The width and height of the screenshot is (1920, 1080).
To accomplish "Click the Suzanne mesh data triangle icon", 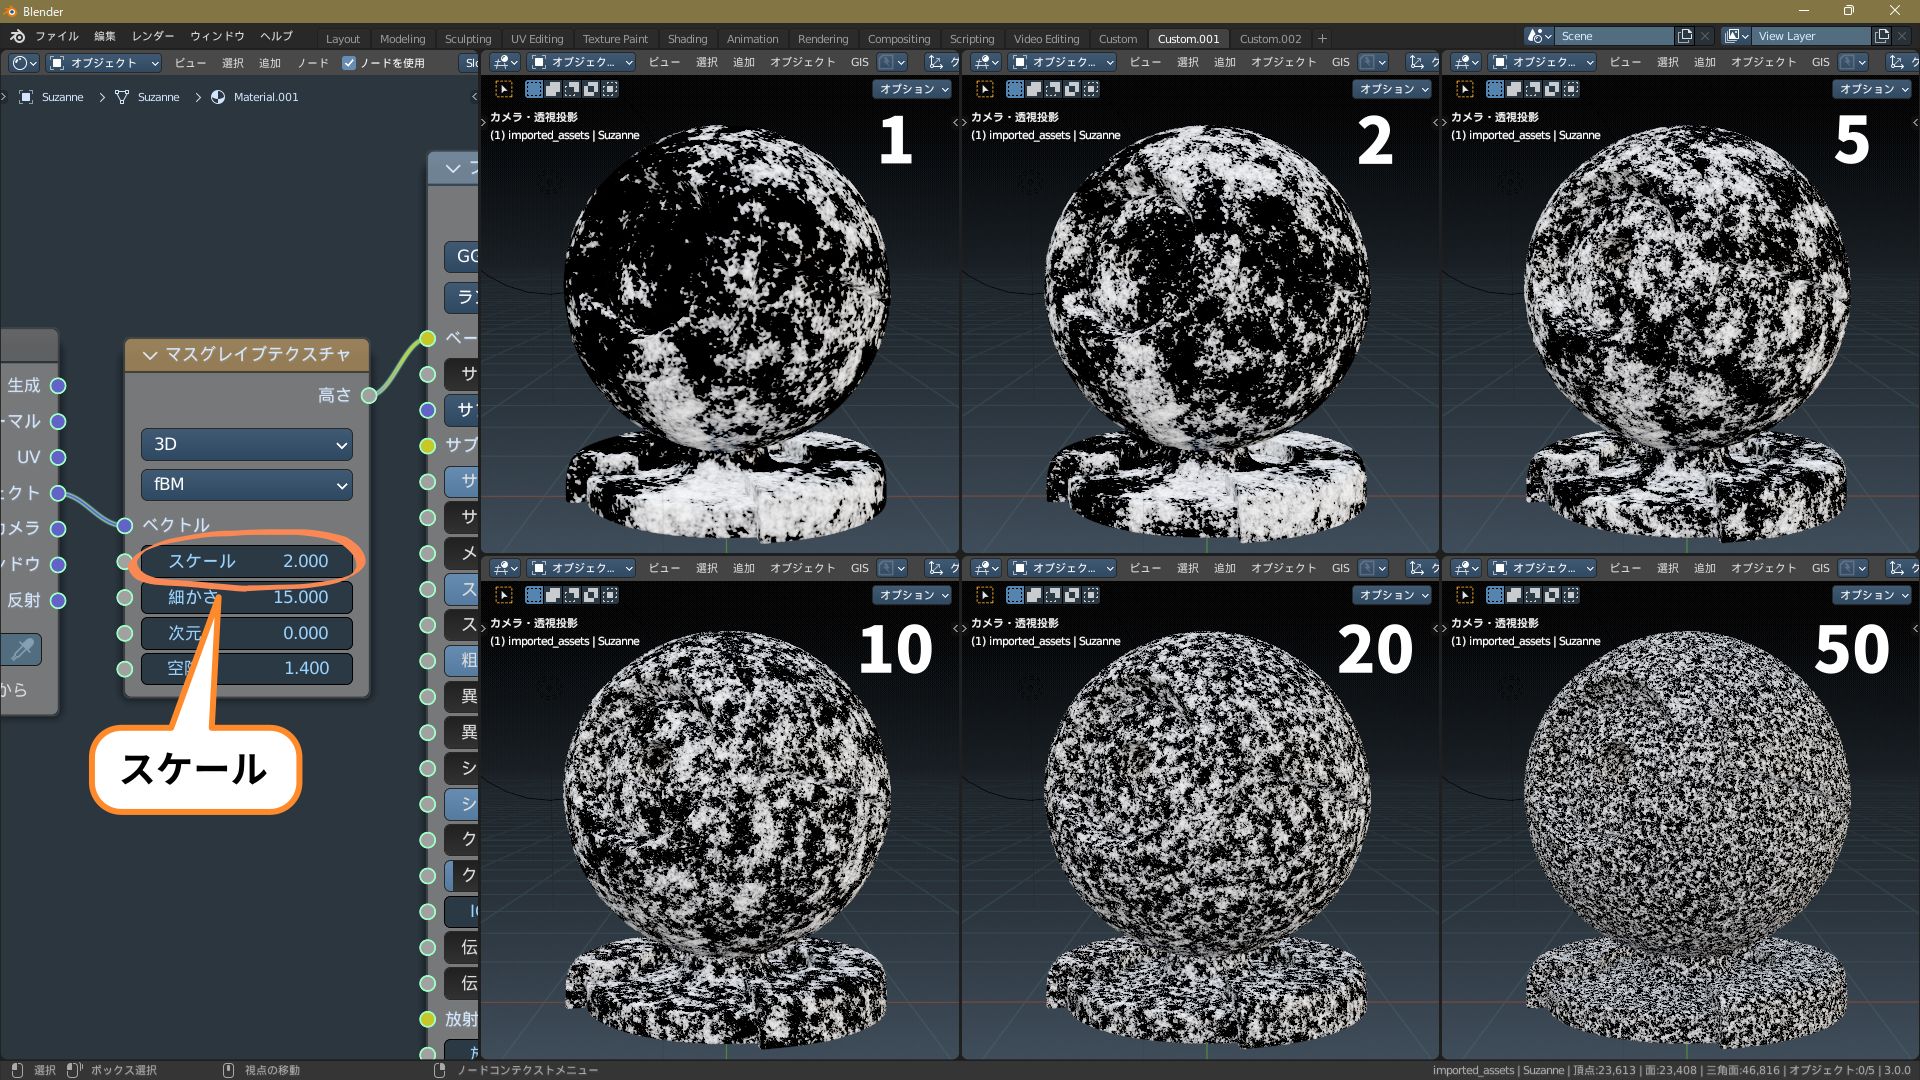I will pos(122,97).
